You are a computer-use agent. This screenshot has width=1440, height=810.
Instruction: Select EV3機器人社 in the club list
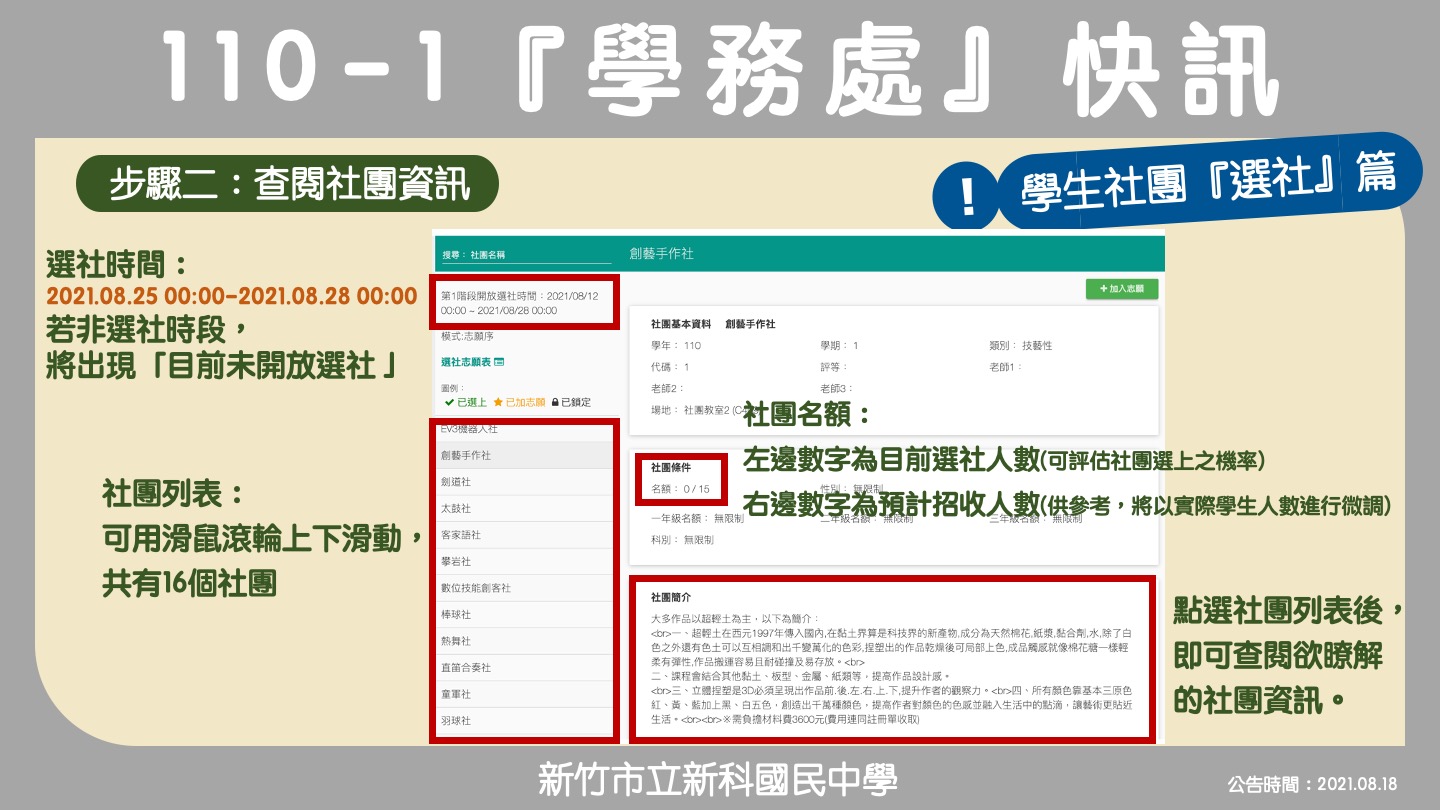(x=526, y=429)
